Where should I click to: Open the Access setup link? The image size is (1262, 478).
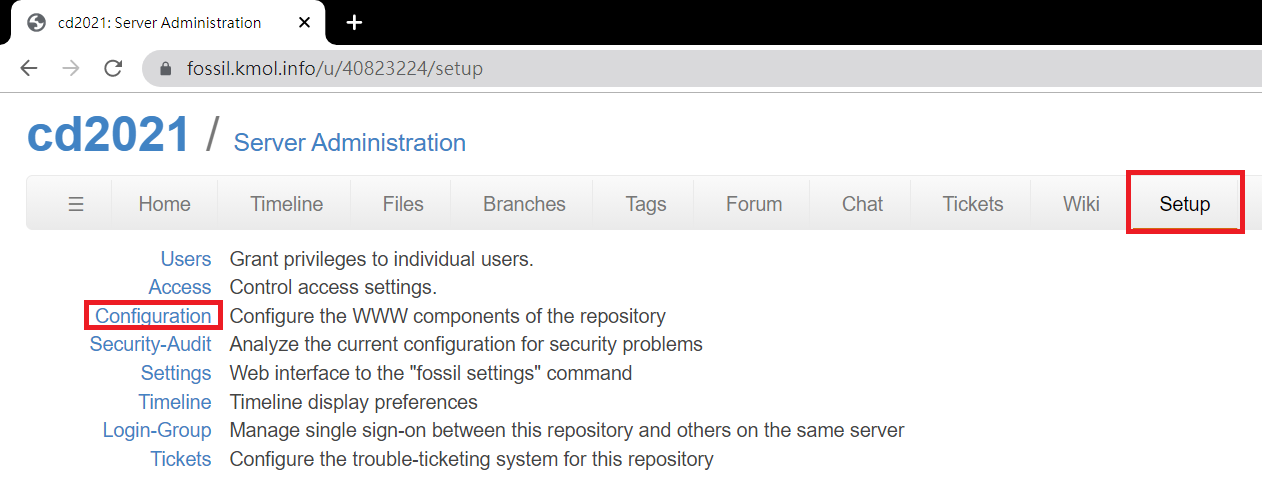point(180,287)
